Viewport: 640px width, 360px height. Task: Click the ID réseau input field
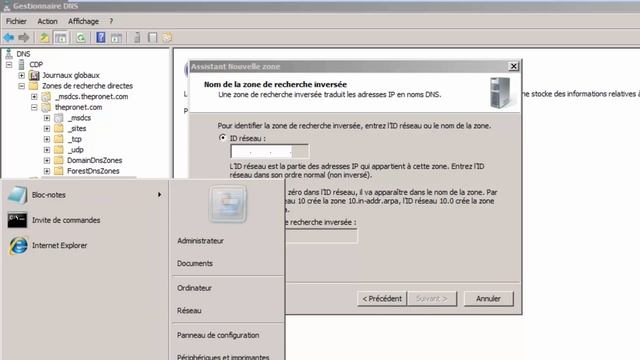269,151
